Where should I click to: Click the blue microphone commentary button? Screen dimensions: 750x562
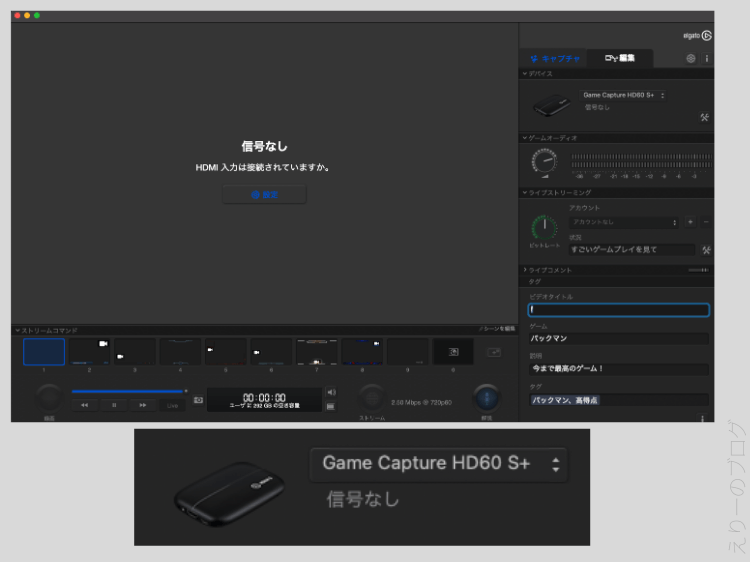pos(486,398)
